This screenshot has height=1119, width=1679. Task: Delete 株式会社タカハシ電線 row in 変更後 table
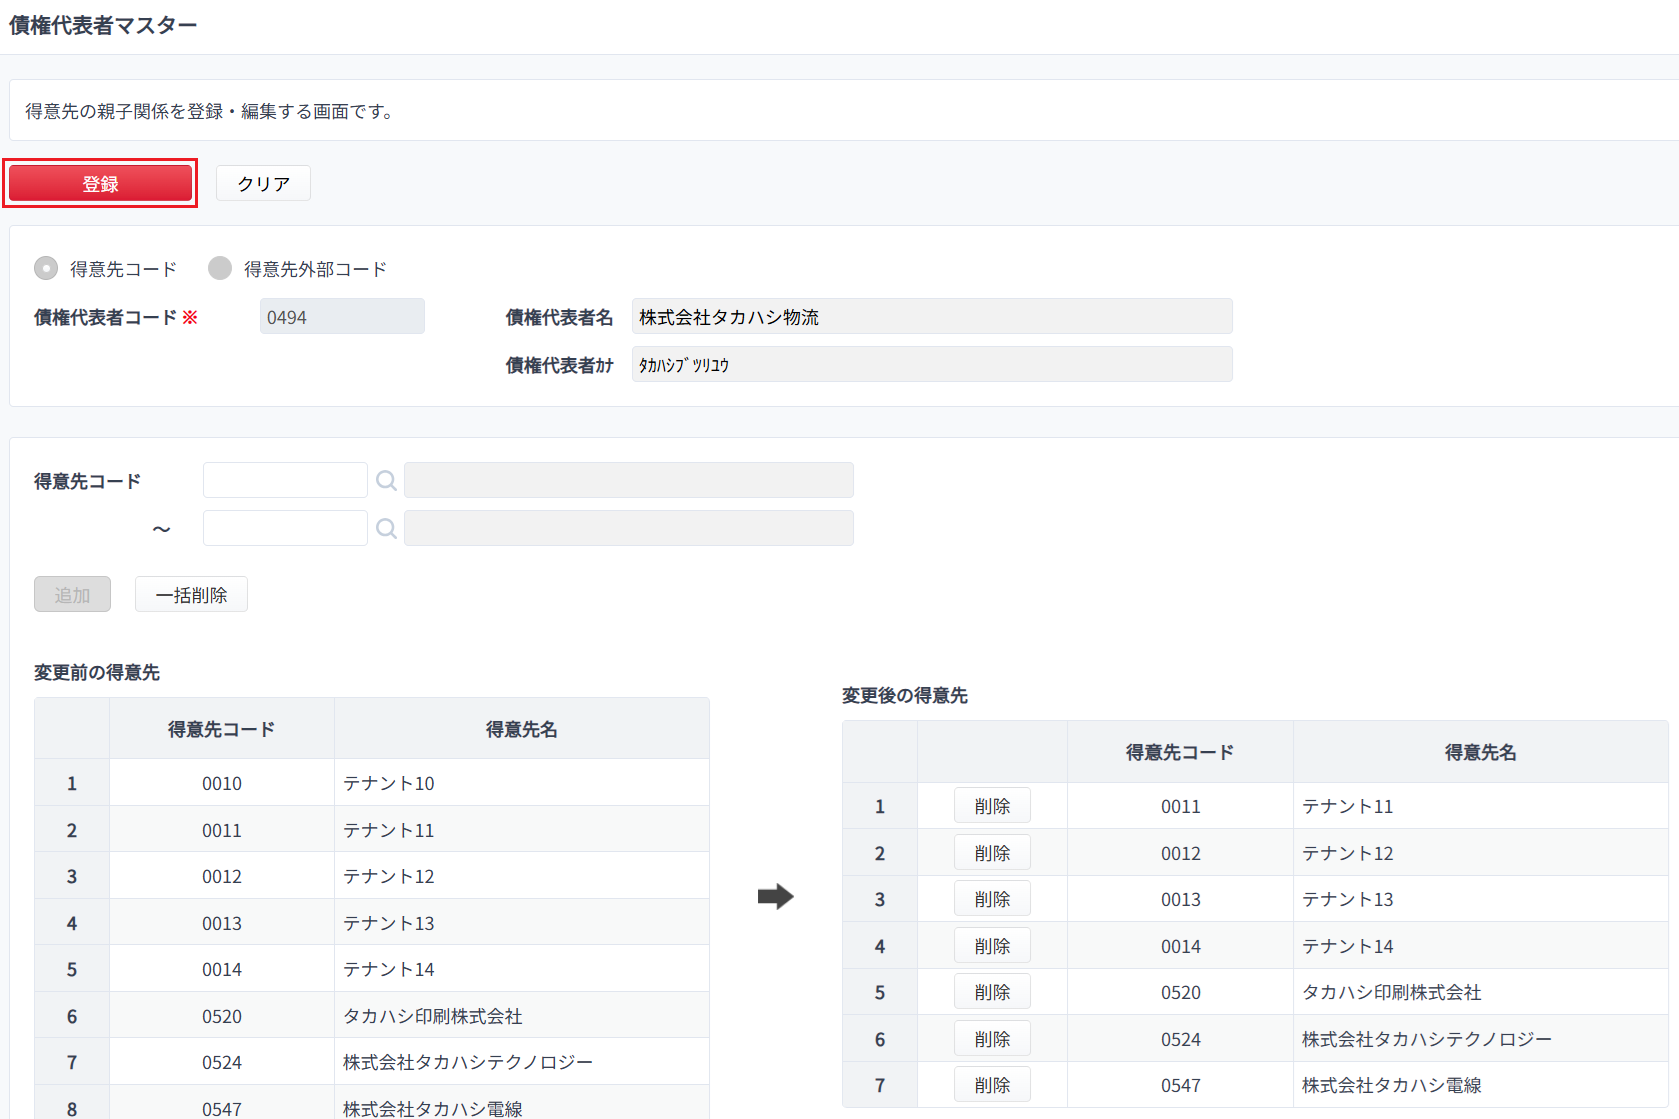point(992,1085)
